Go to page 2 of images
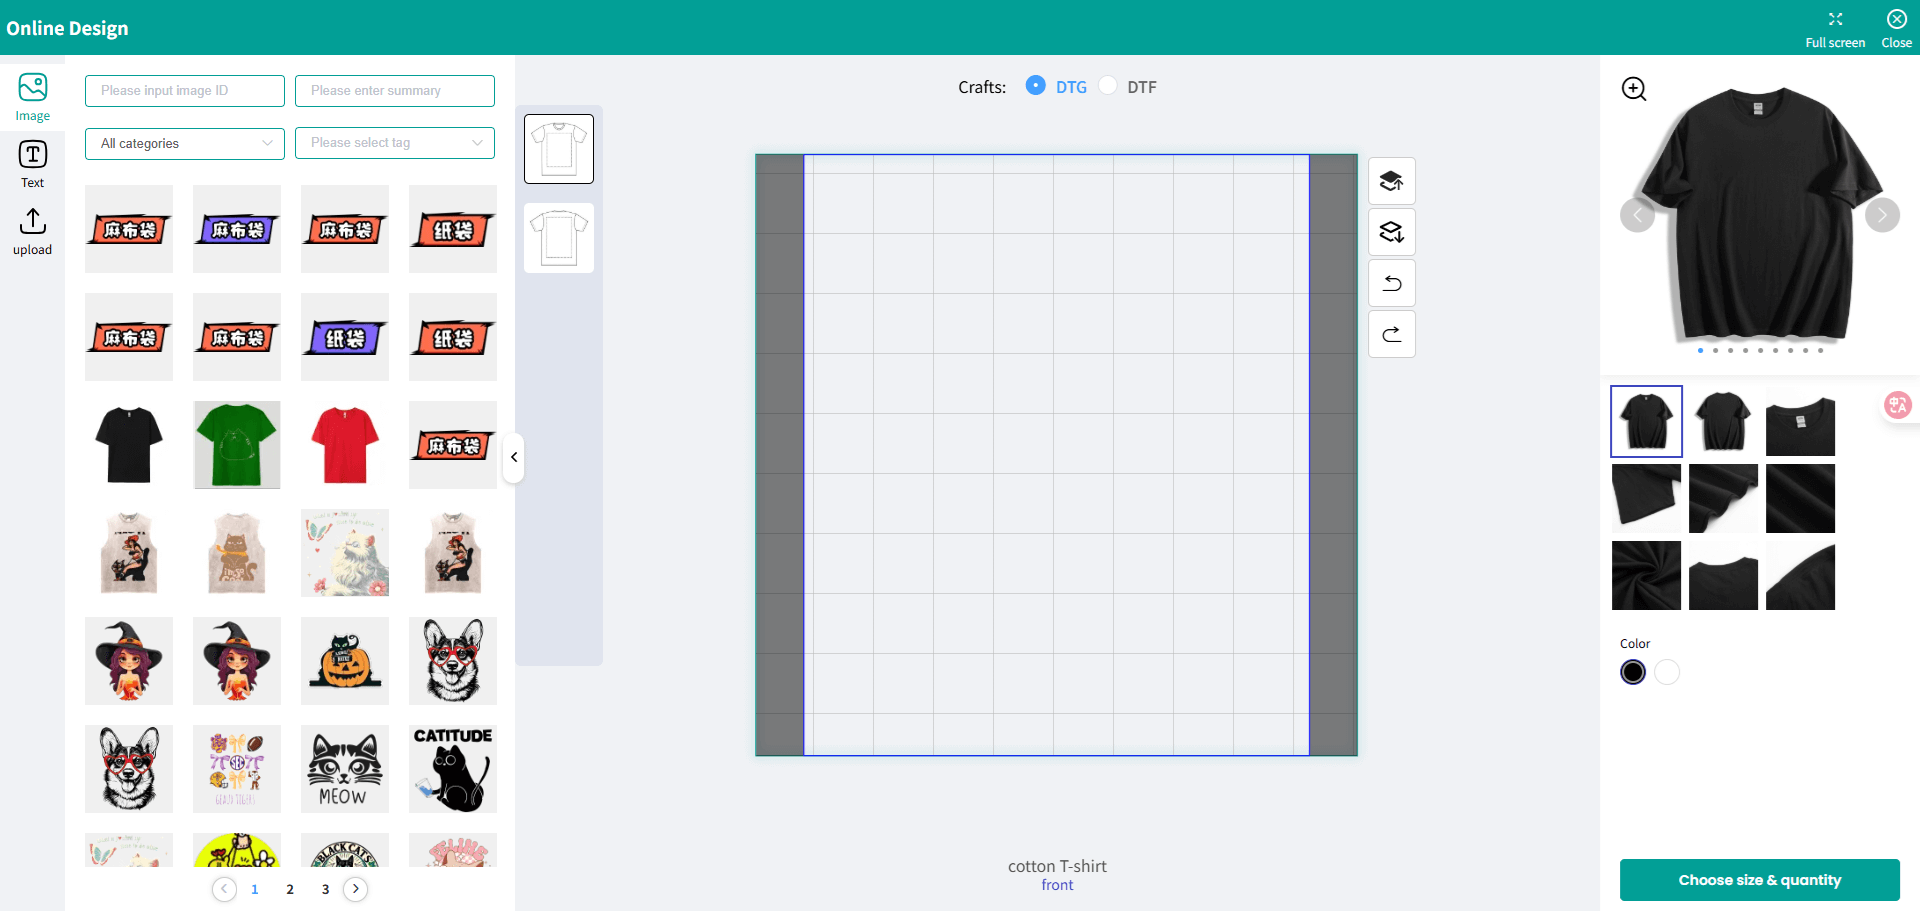Image resolution: width=1920 pixels, height=911 pixels. click(290, 889)
